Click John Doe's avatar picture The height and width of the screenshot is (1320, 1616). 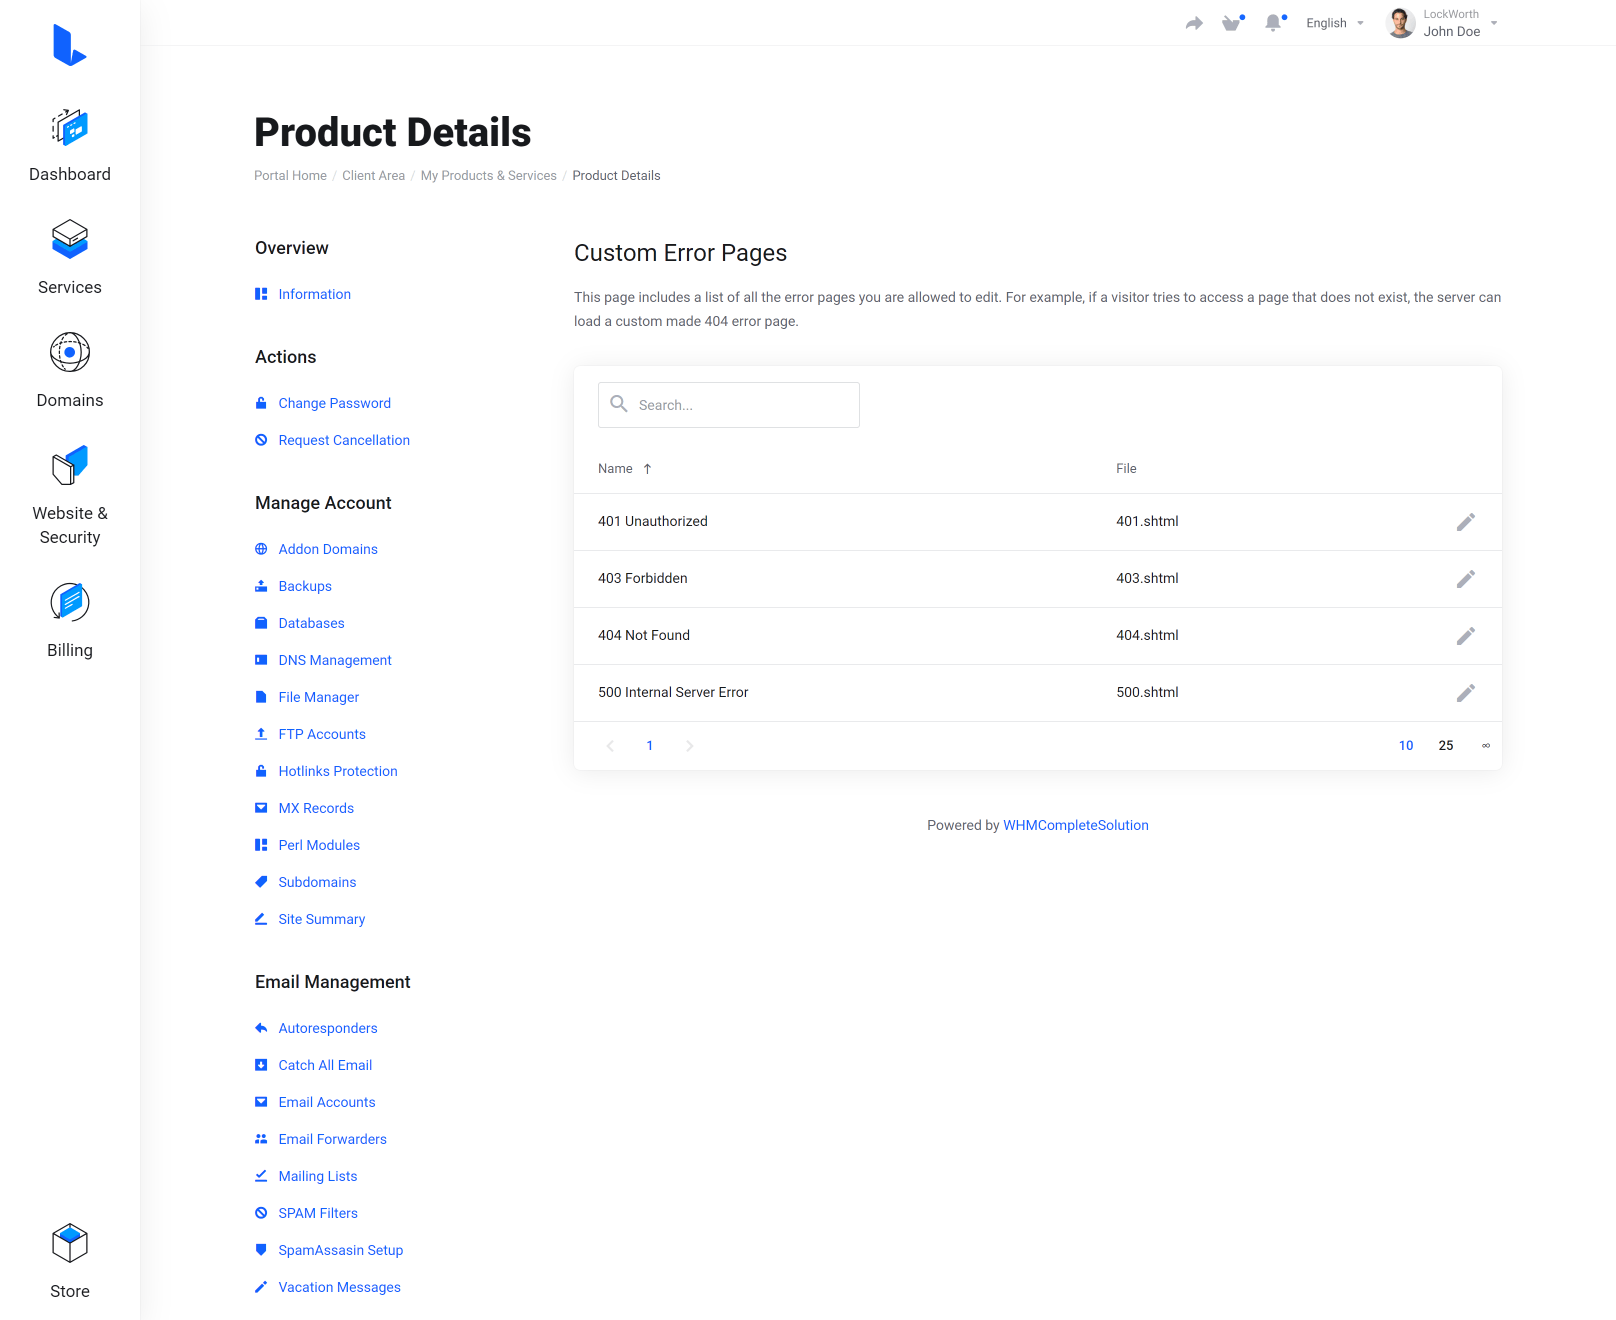click(x=1401, y=23)
